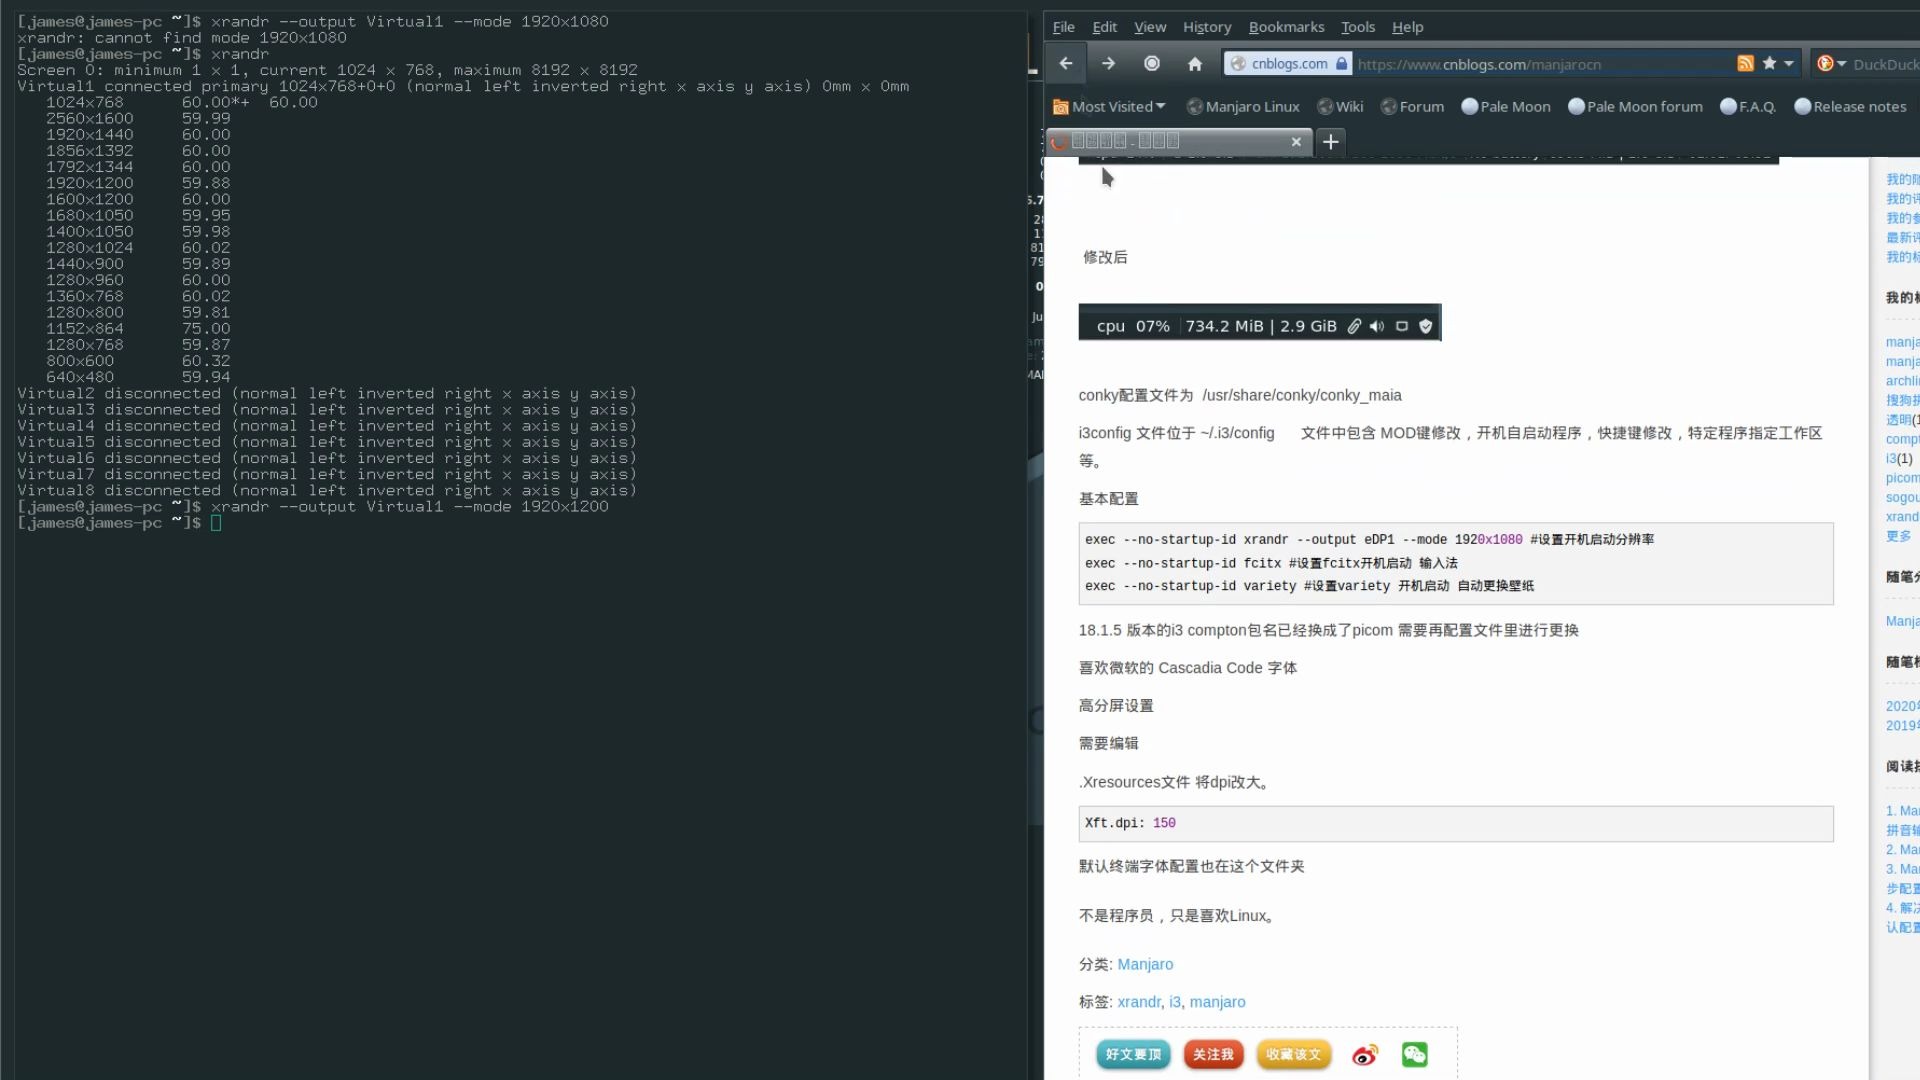Toggle the secure connection icon on cnblogs
Screen dimensions: 1920x1080
pyautogui.click(x=1342, y=63)
